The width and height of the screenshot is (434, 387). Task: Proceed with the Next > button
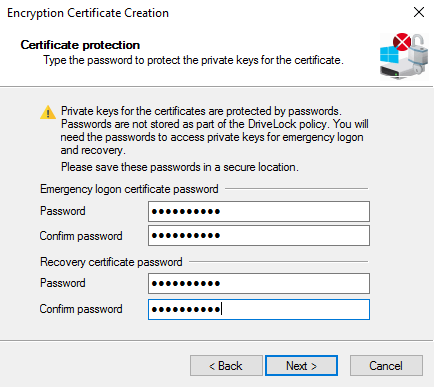(x=301, y=366)
